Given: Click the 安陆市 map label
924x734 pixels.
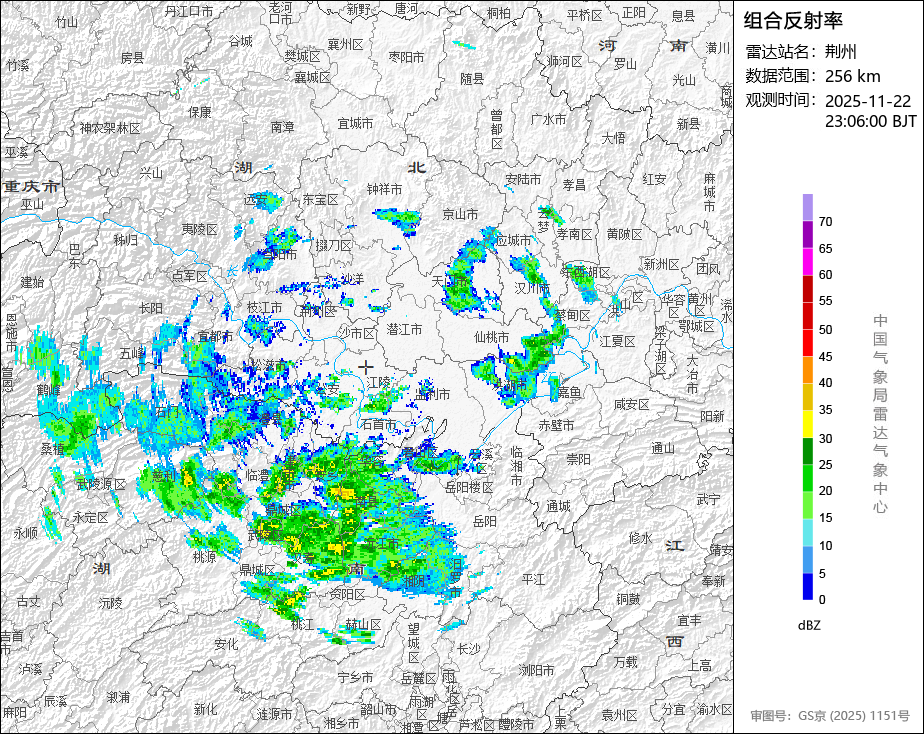Looking at the screenshot, I should click(x=523, y=179).
